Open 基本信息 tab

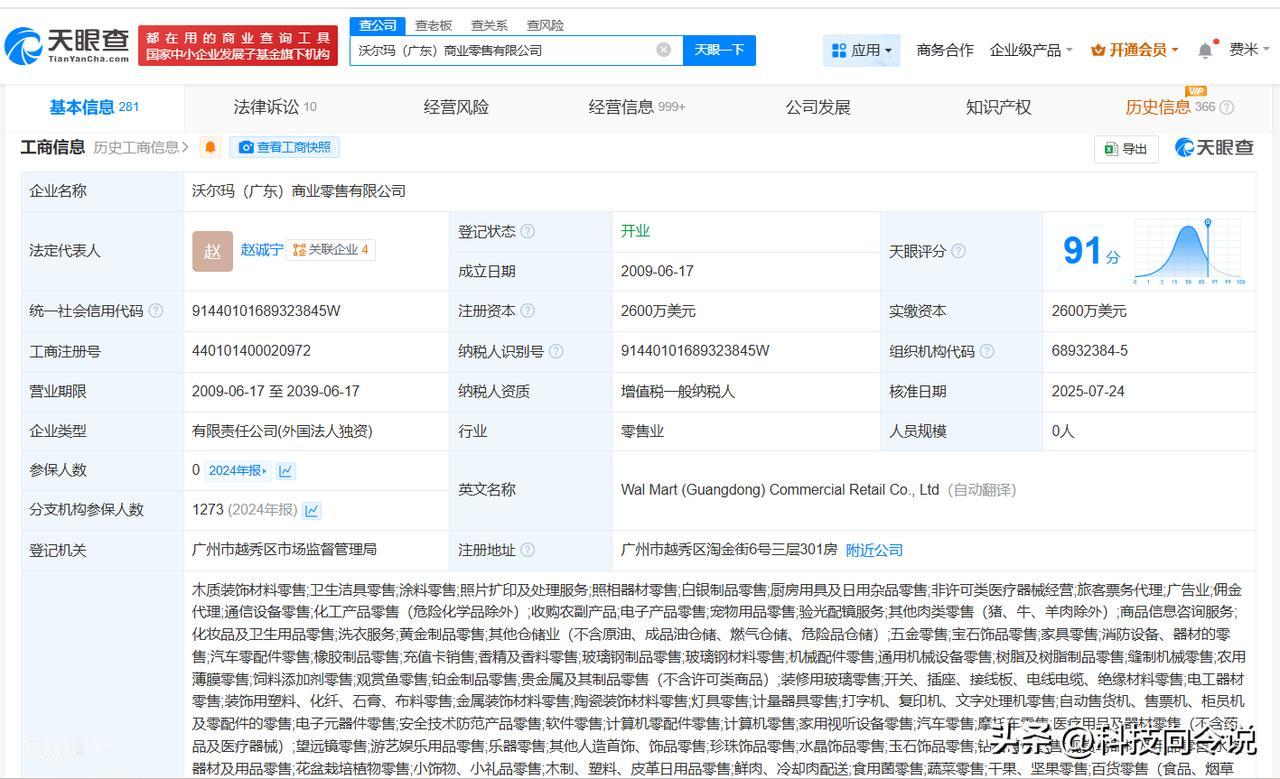(x=94, y=107)
